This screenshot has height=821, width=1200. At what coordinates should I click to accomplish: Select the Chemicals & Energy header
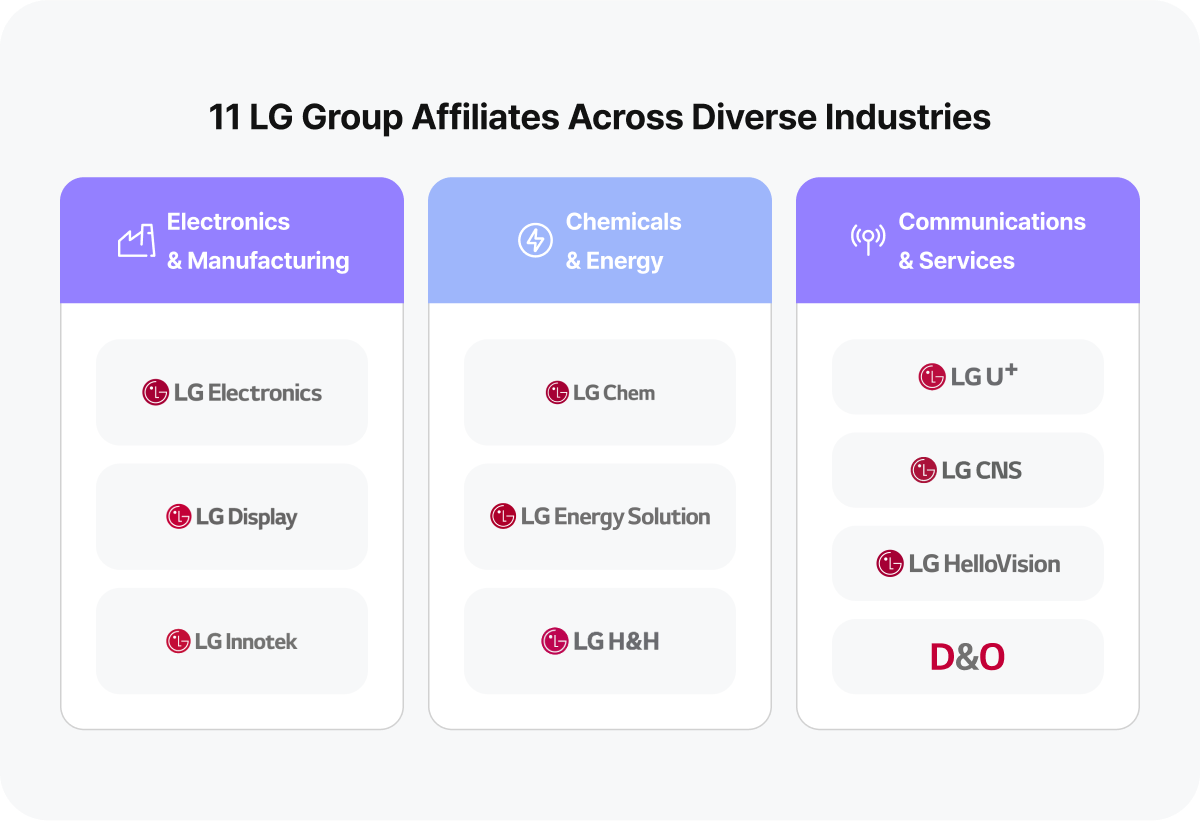(599, 240)
